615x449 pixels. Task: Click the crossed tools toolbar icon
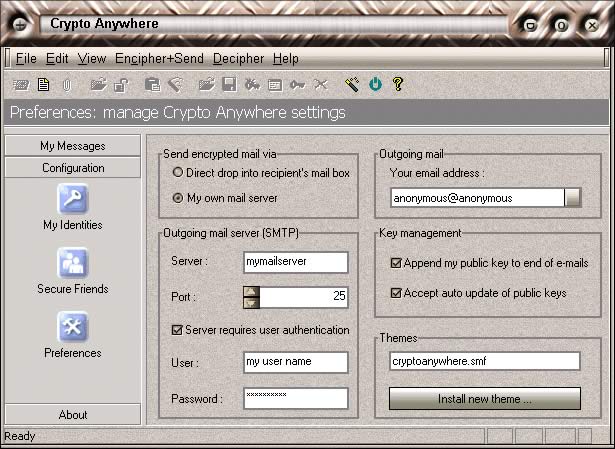pos(320,84)
